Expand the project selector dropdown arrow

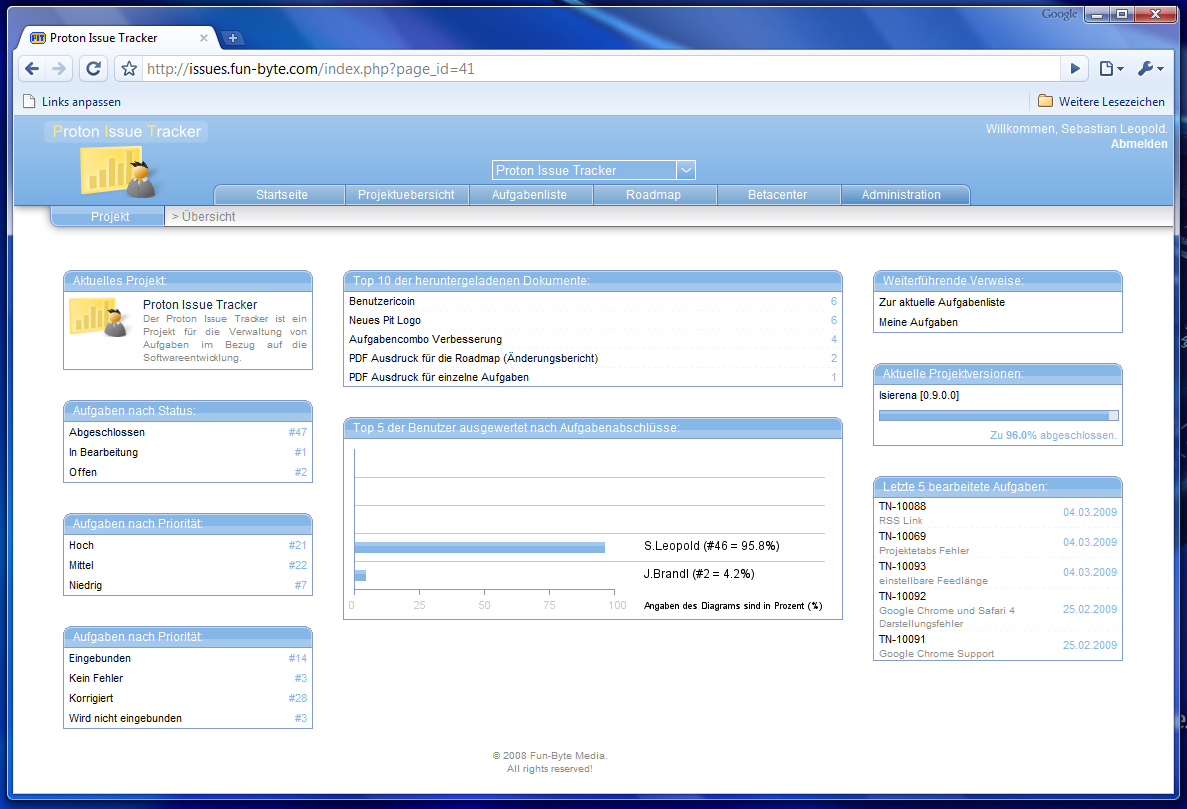pos(686,170)
